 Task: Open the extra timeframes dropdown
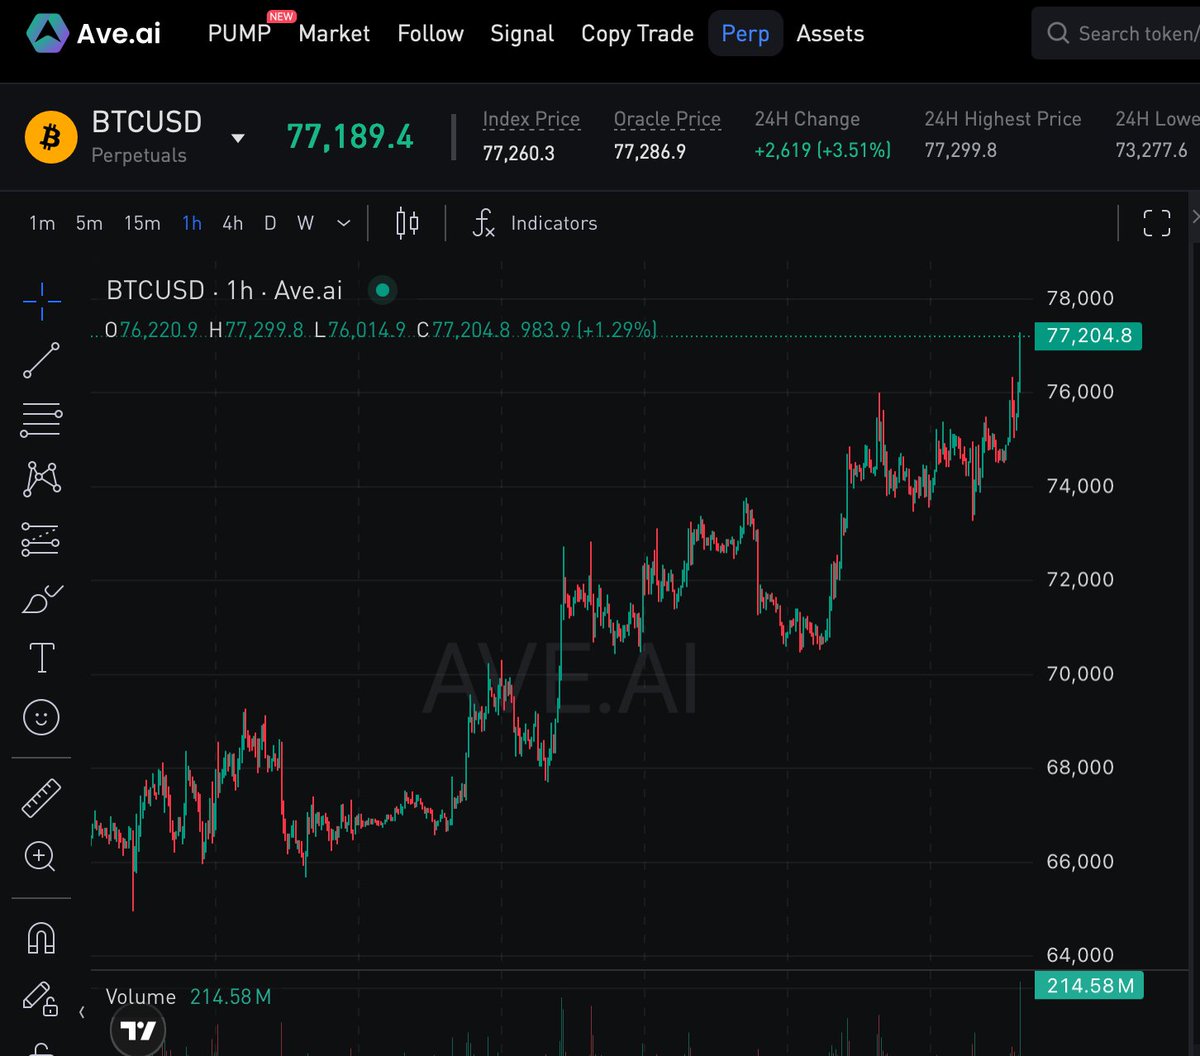343,223
